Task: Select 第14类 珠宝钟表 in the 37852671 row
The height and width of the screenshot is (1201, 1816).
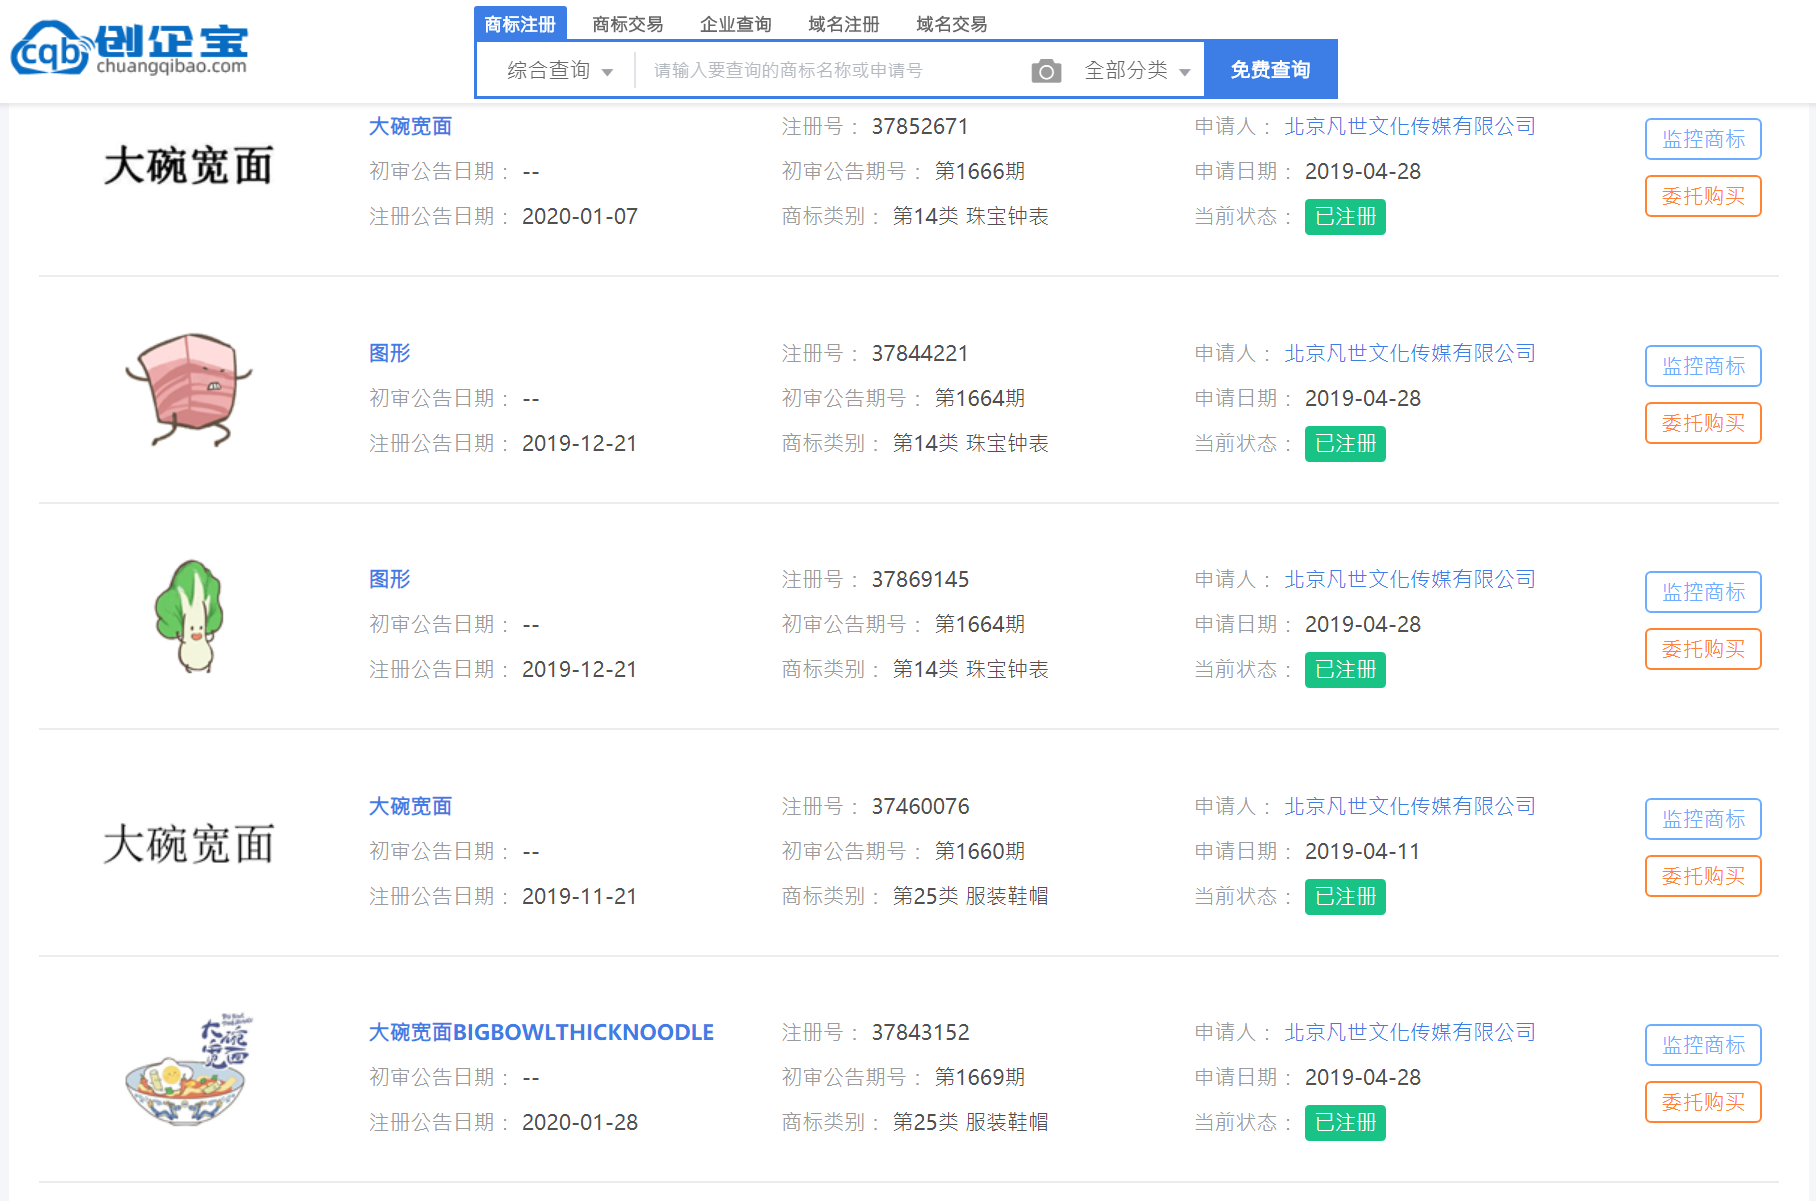Action: click(971, 216)
